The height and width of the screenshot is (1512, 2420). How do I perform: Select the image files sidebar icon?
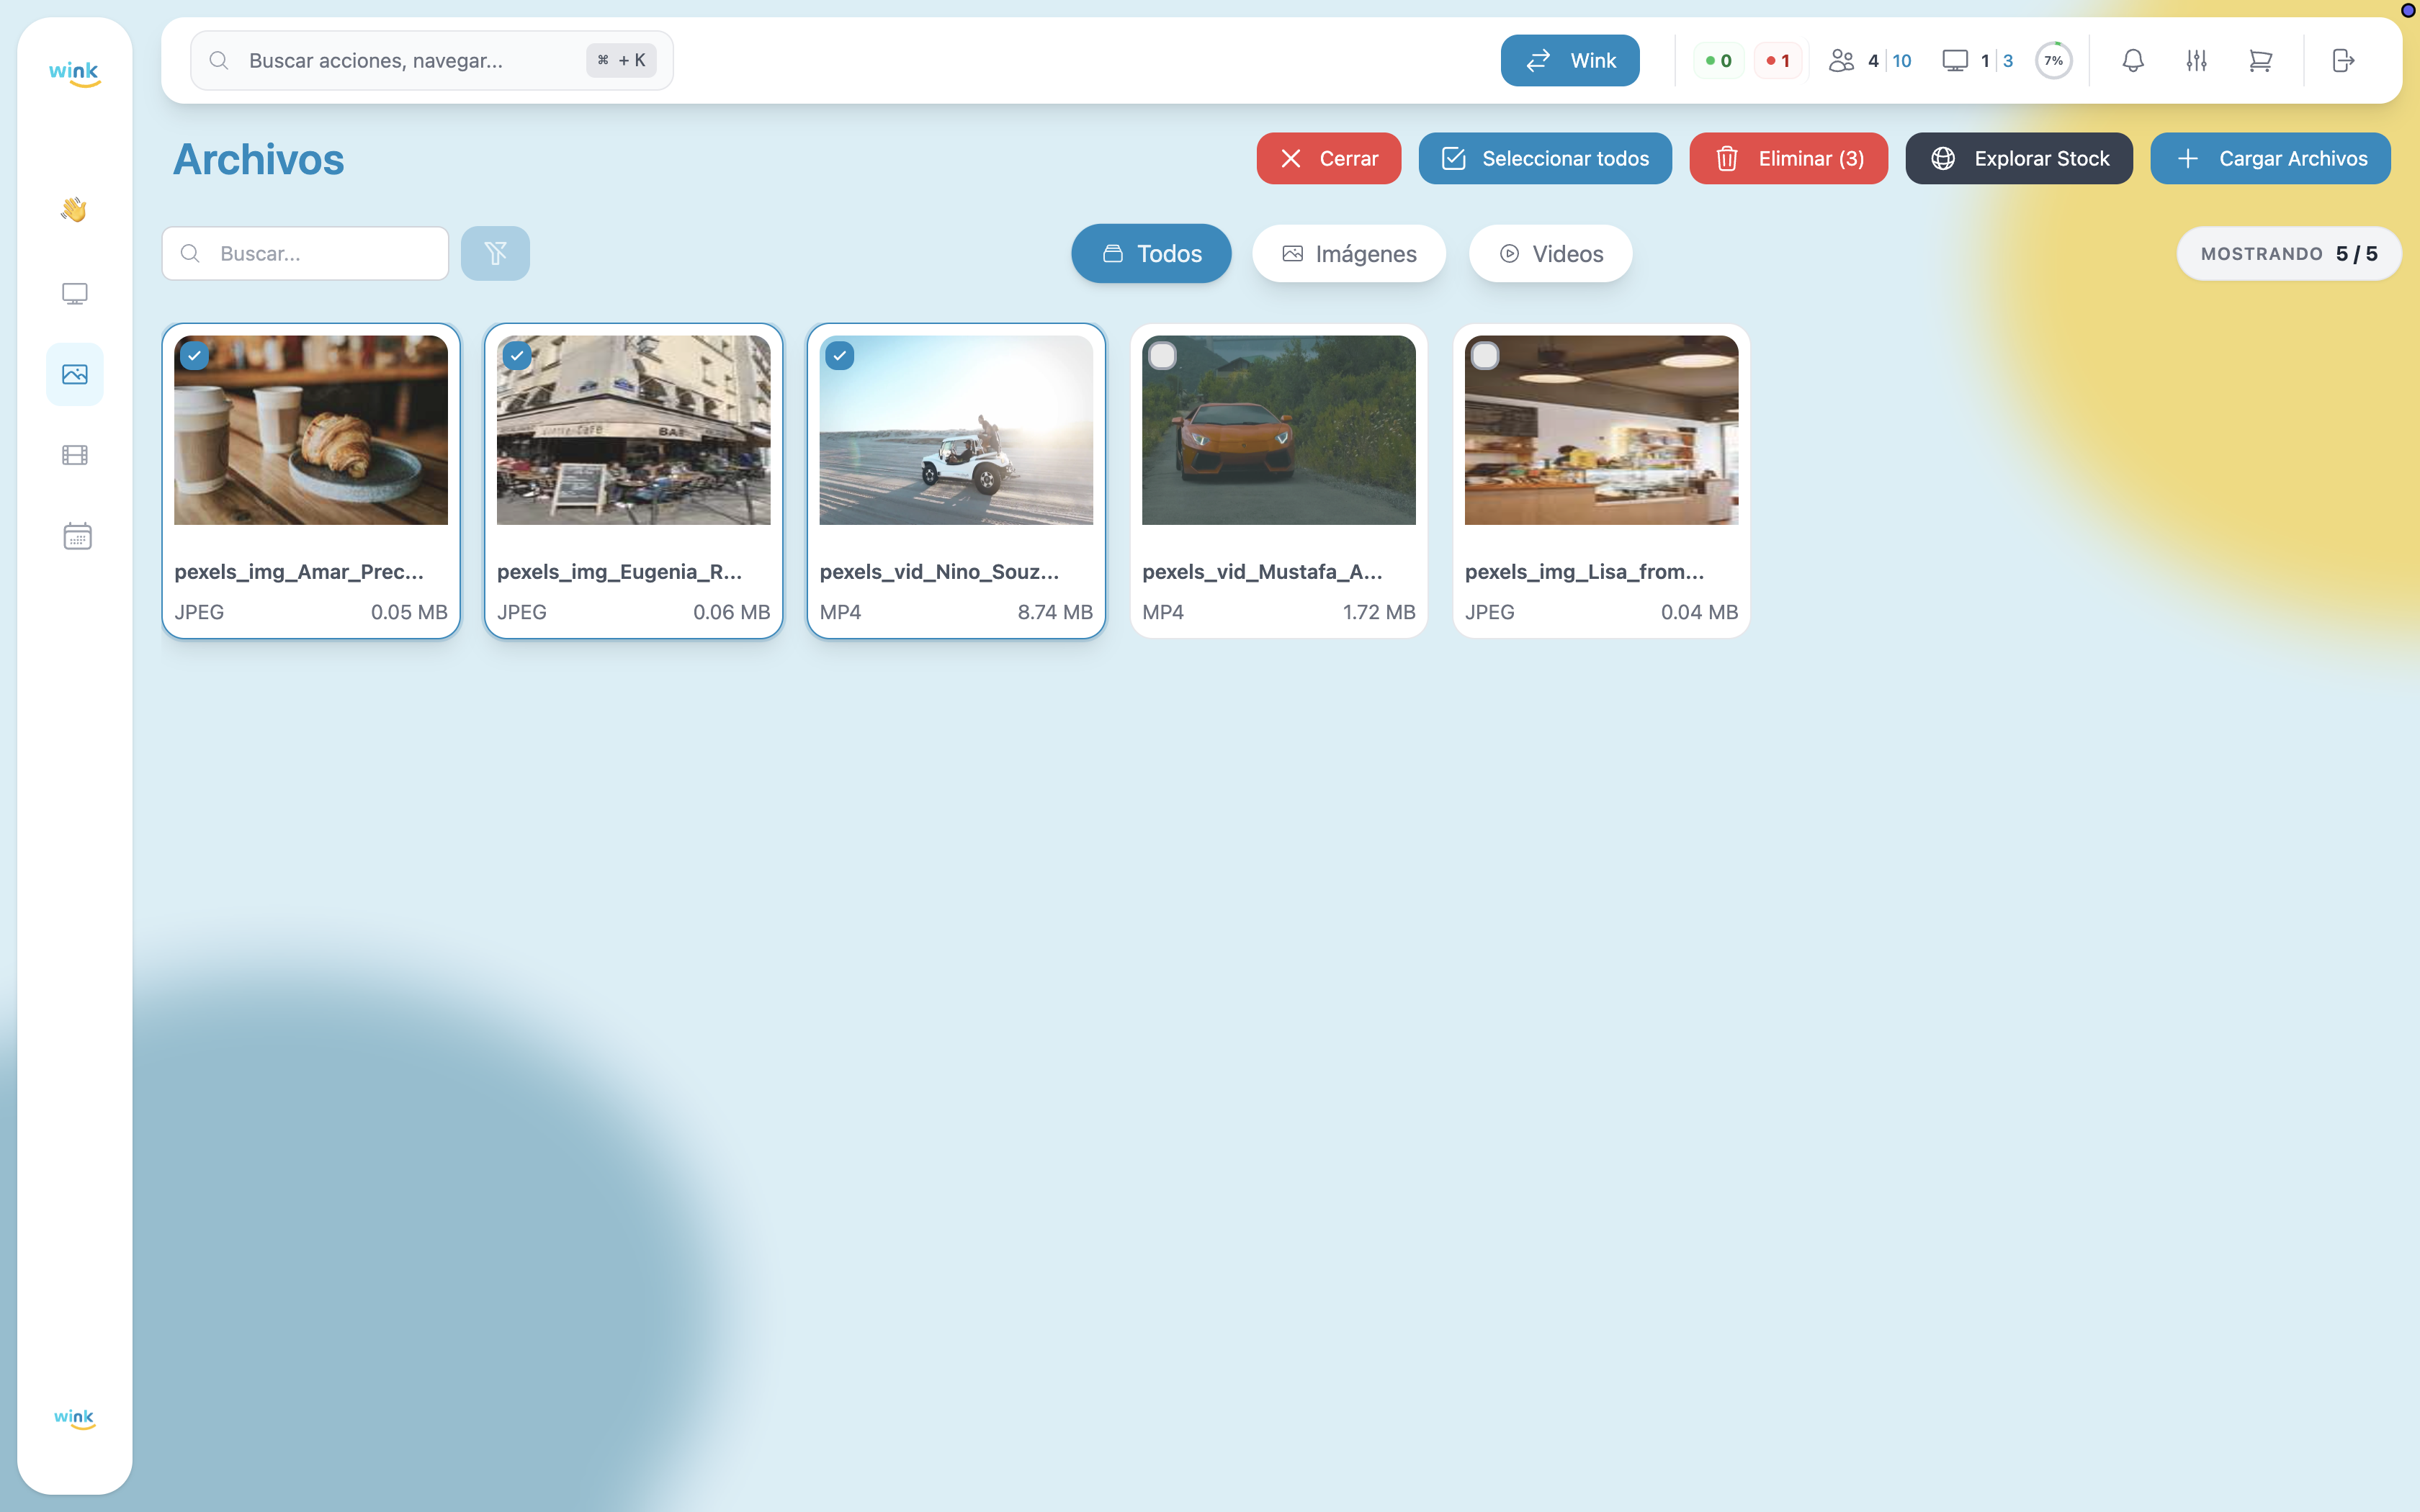click(x=74, y=374)
